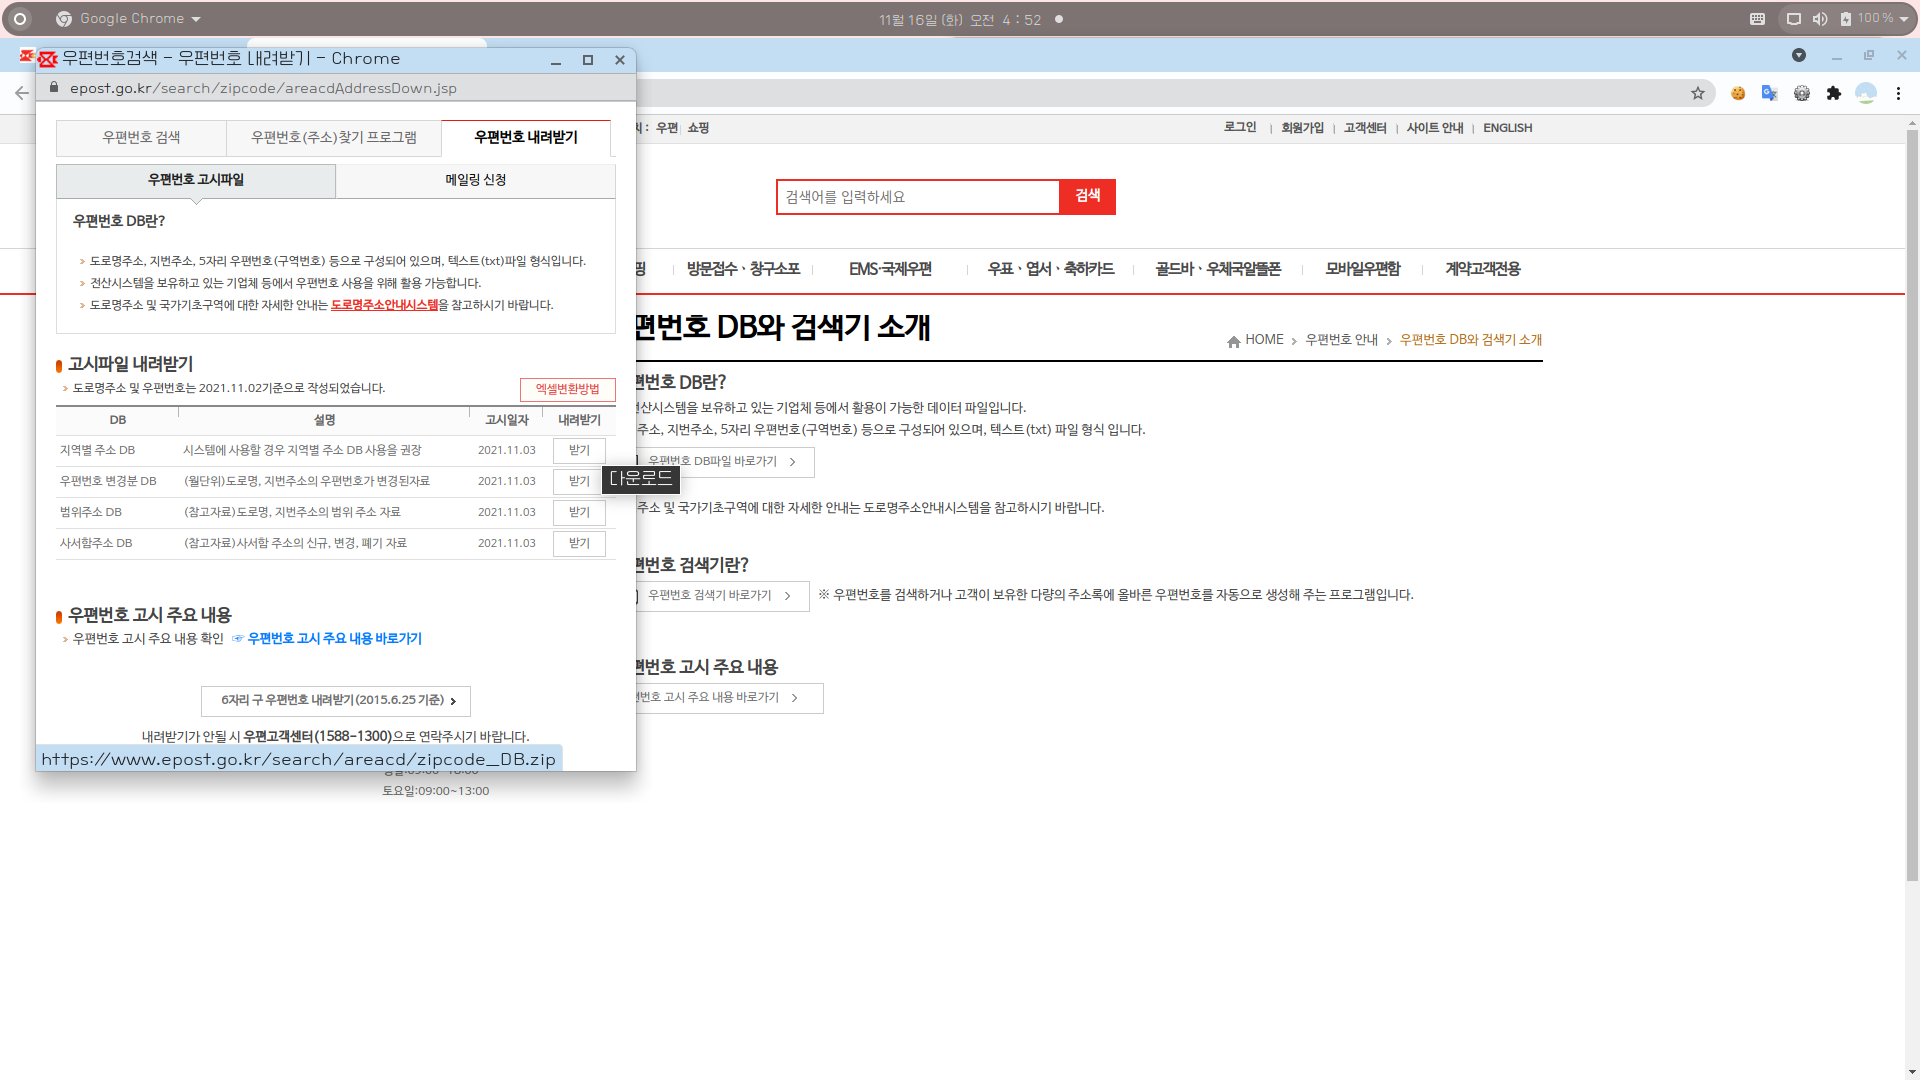Open the 도로명주소안내시스템 red link
The height and width of the screenshot is (1080, 1920).
[384, 305]
